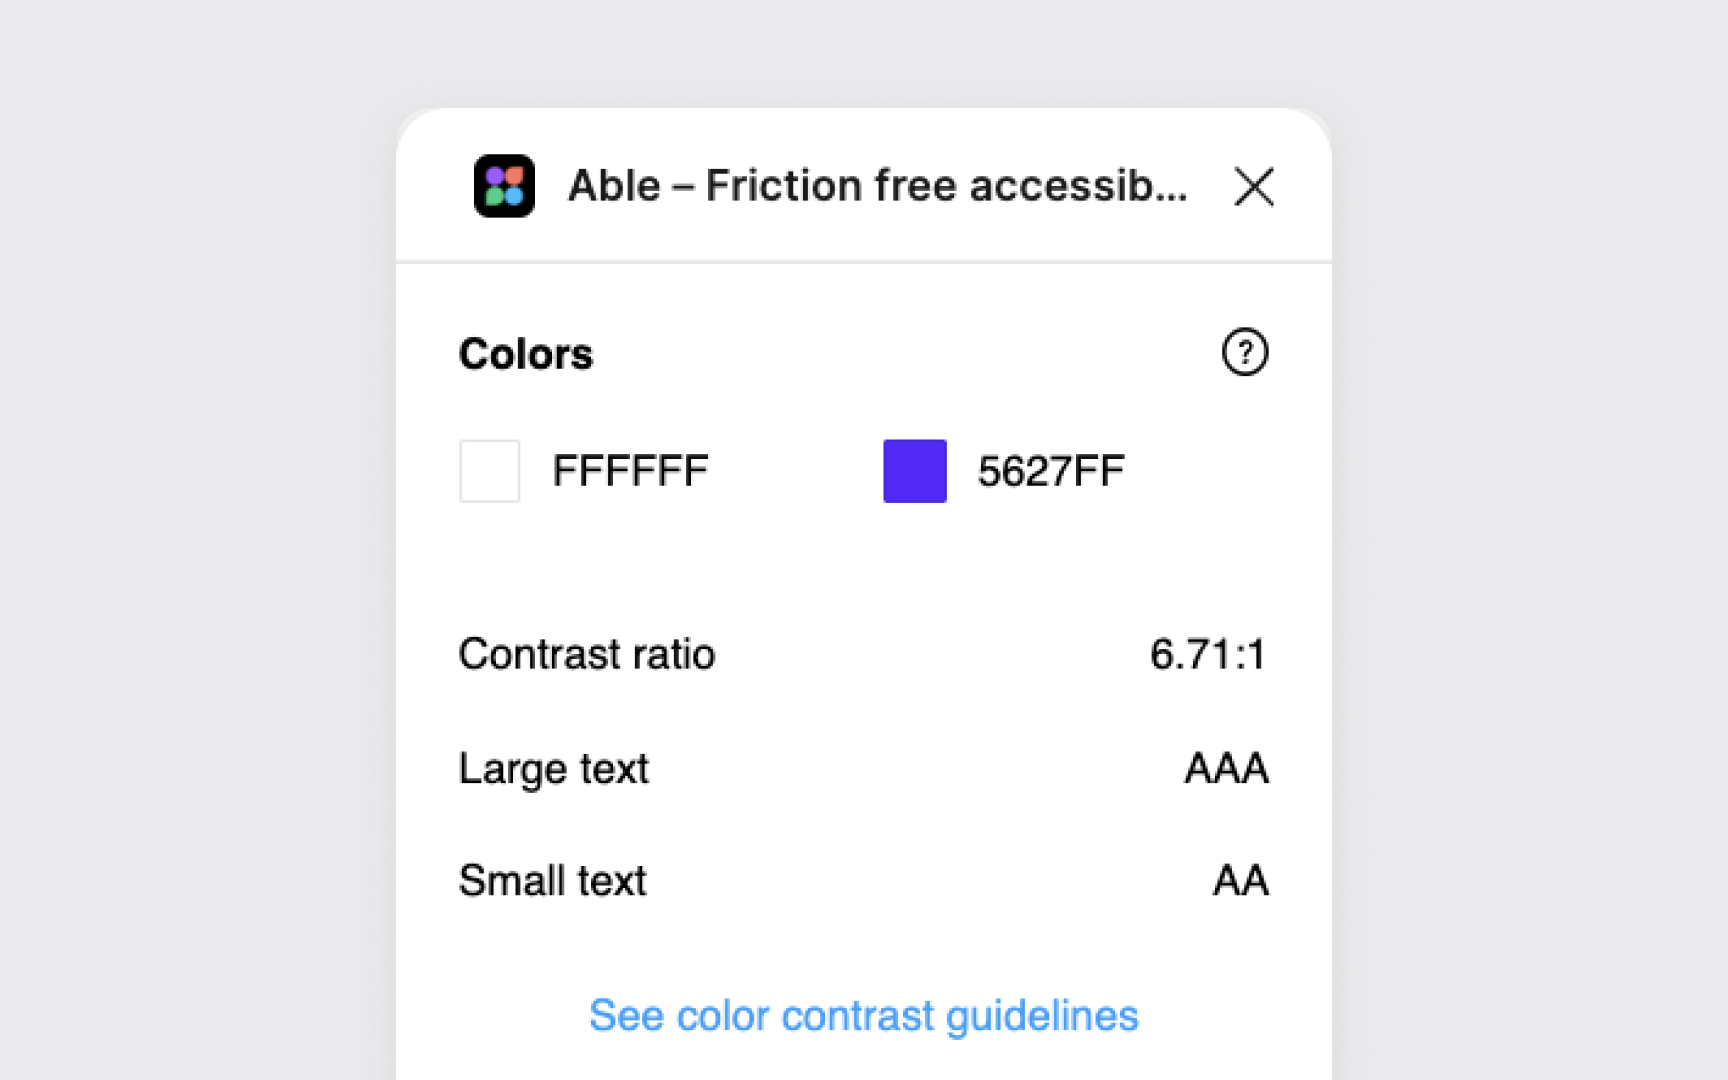Screen dimensions: 1728x1080
Task: Click the Large text label
Action: [554, 768]
